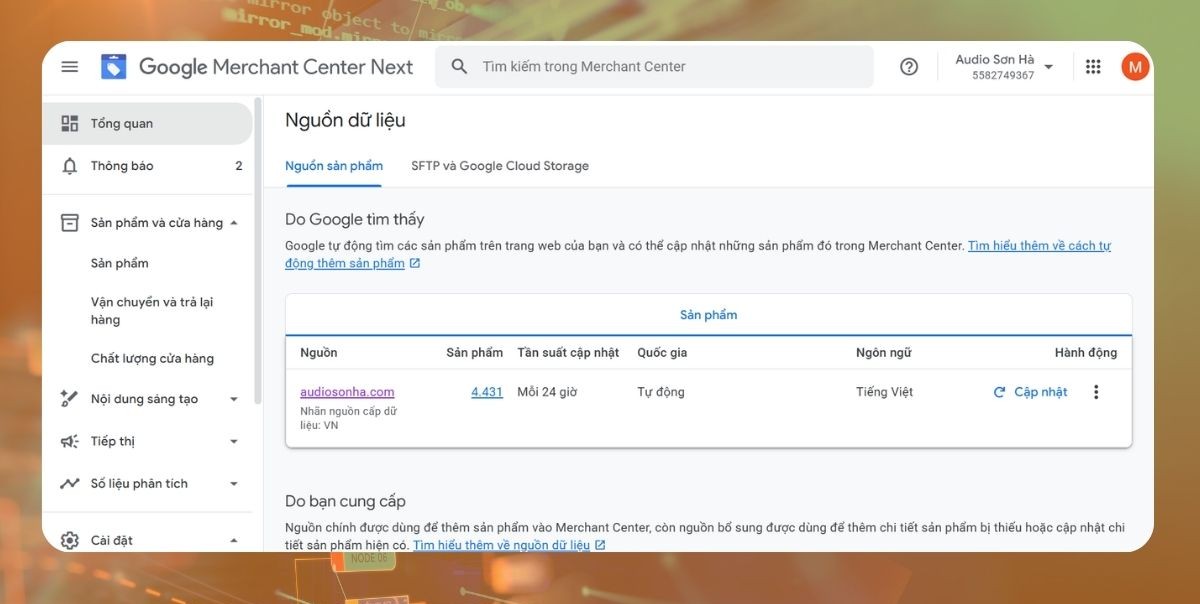Screen dimensions: 1200x604
Task: Click the Cài đặt gear icon
Action: [x=69, y=540]
